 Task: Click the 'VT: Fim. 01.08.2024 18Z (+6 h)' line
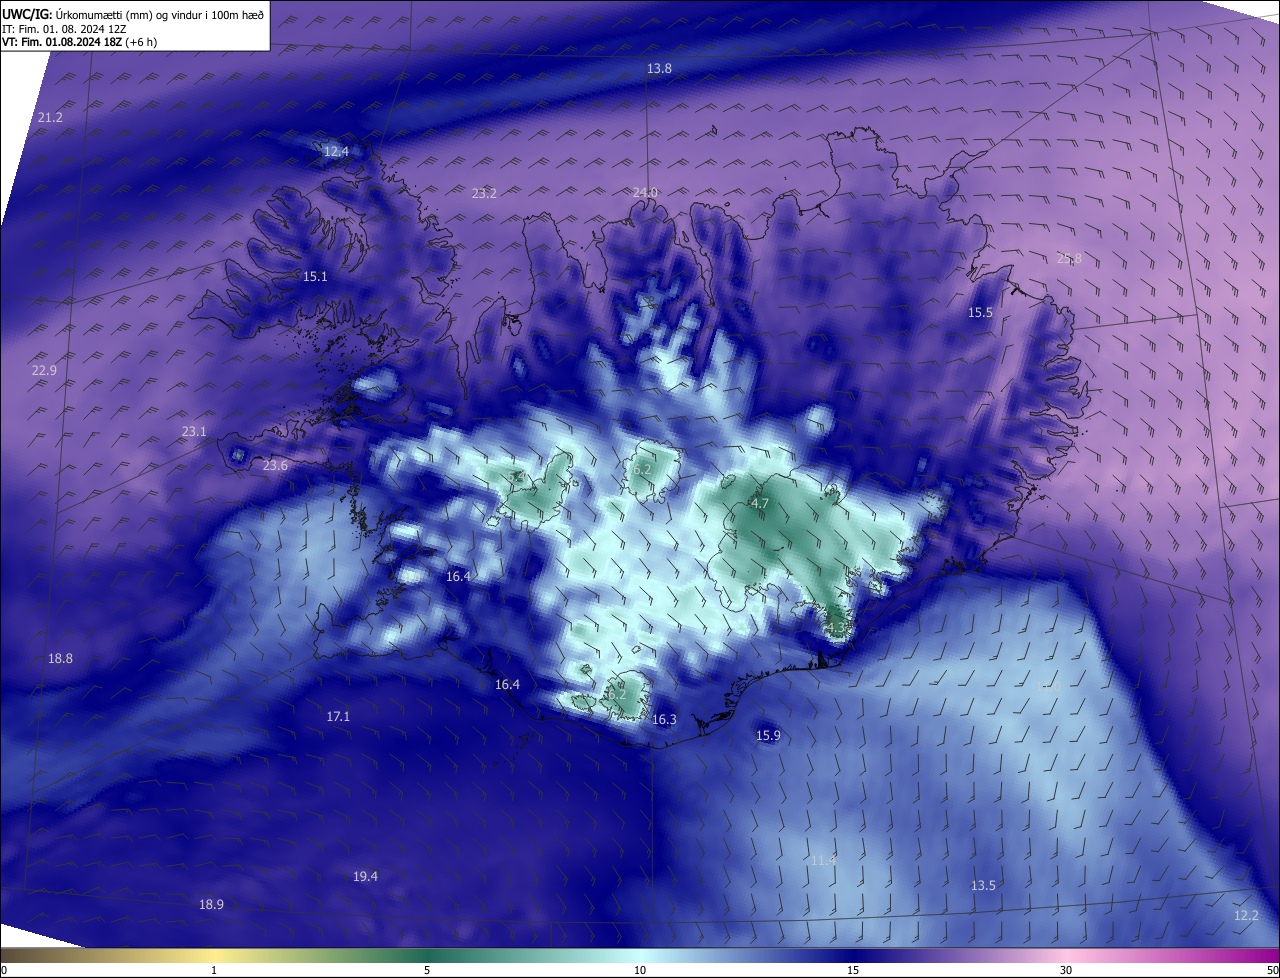click(80, 42)
